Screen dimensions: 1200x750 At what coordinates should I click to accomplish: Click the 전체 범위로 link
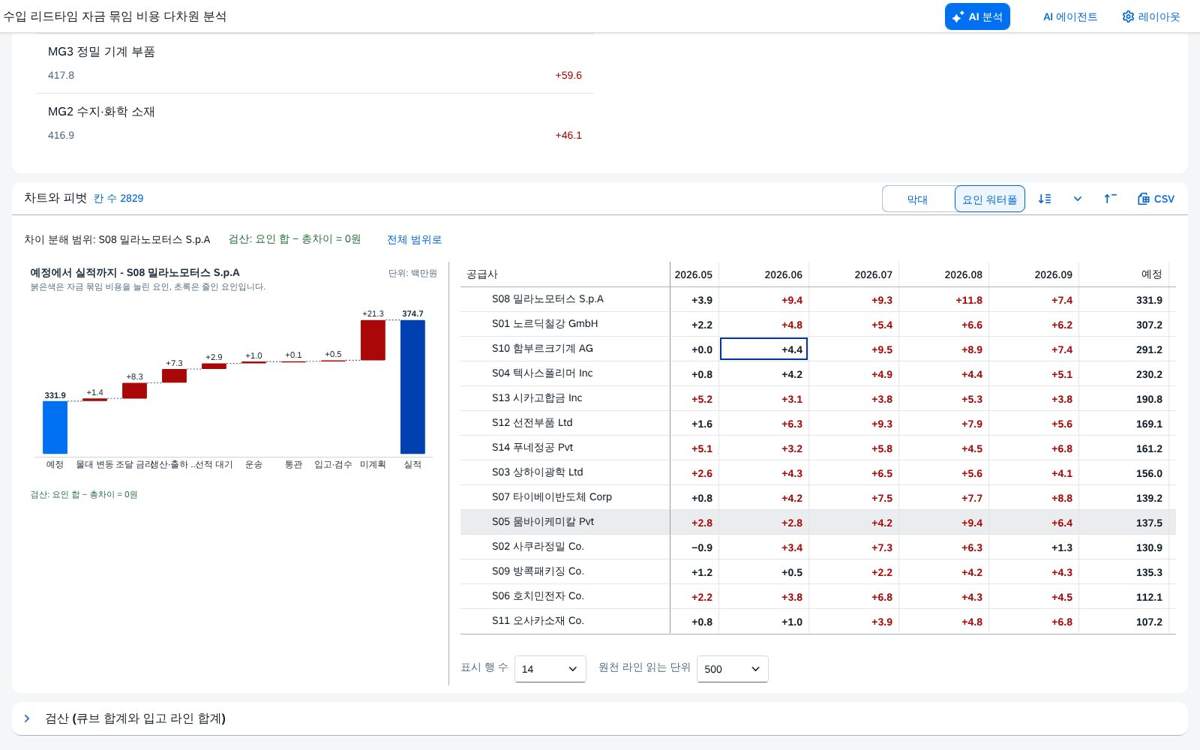click(414, 240)
